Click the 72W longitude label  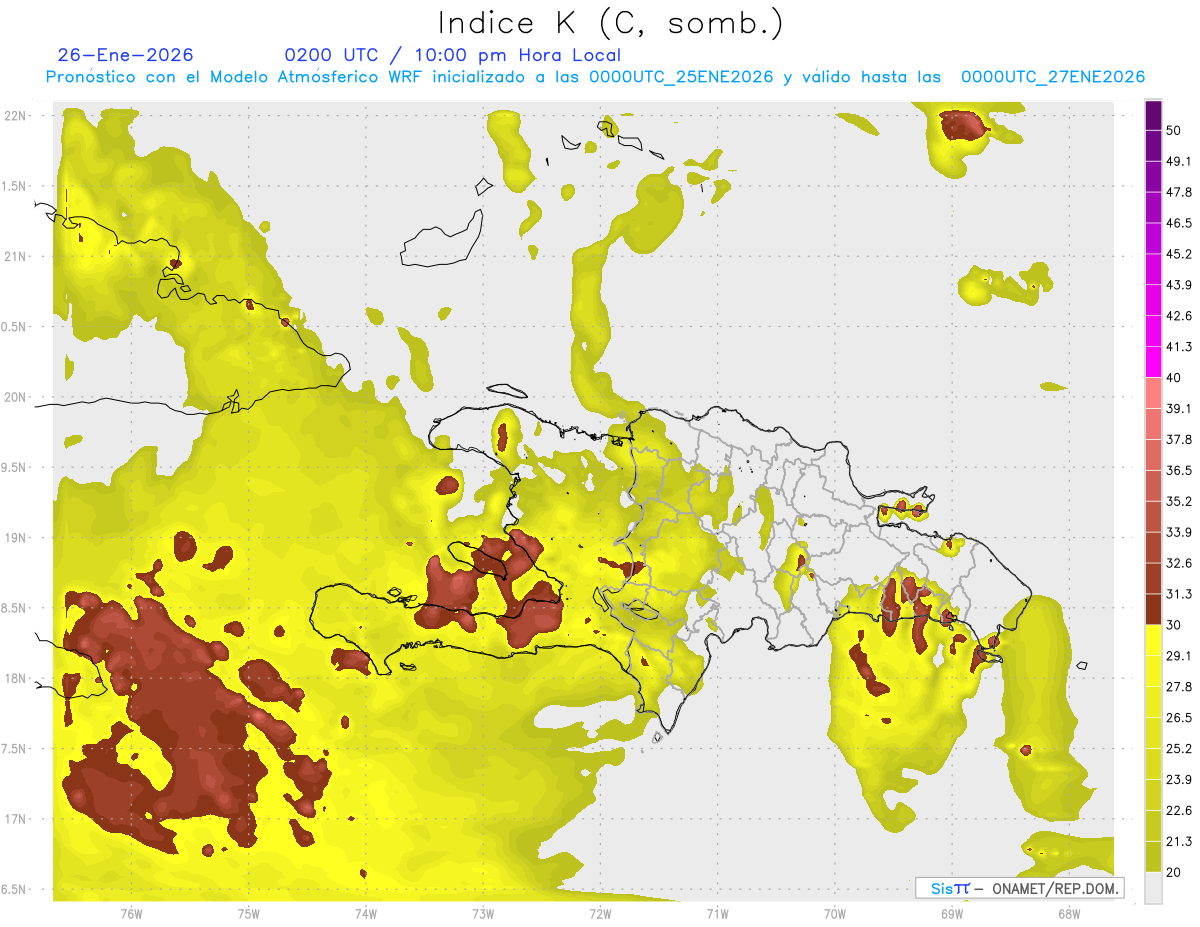[x=600, y=913]
